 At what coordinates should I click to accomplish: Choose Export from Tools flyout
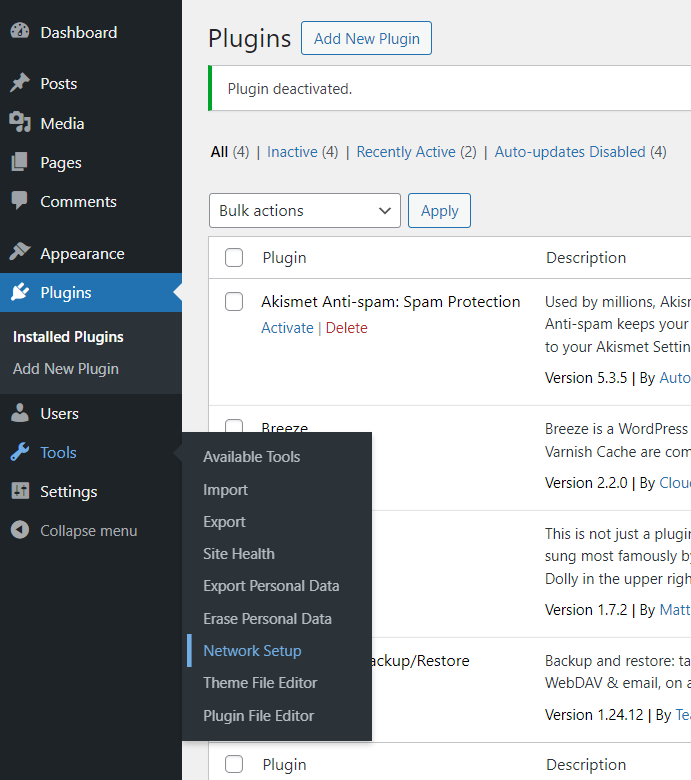224,522
